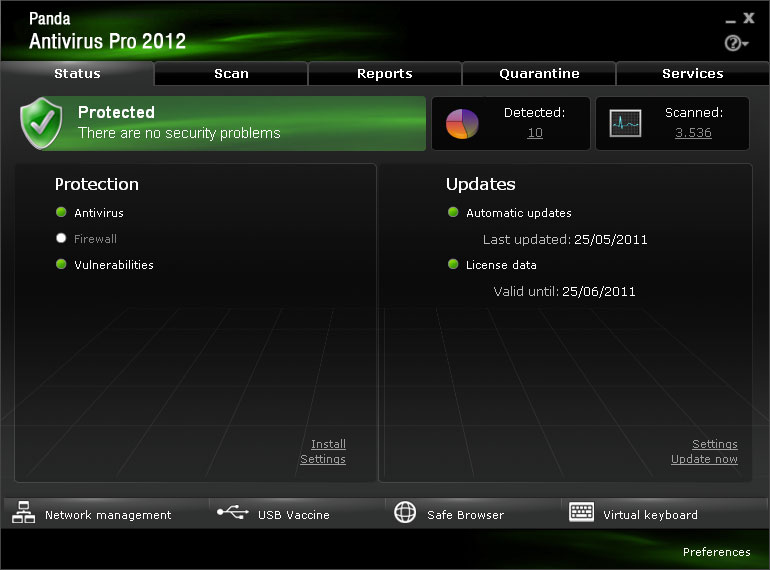Image resolution: width=770 pixels, height=570 pixels.
Task: Click the Scanned activity monitor icon
Action: pyautogui.click(x=625, y=123)
